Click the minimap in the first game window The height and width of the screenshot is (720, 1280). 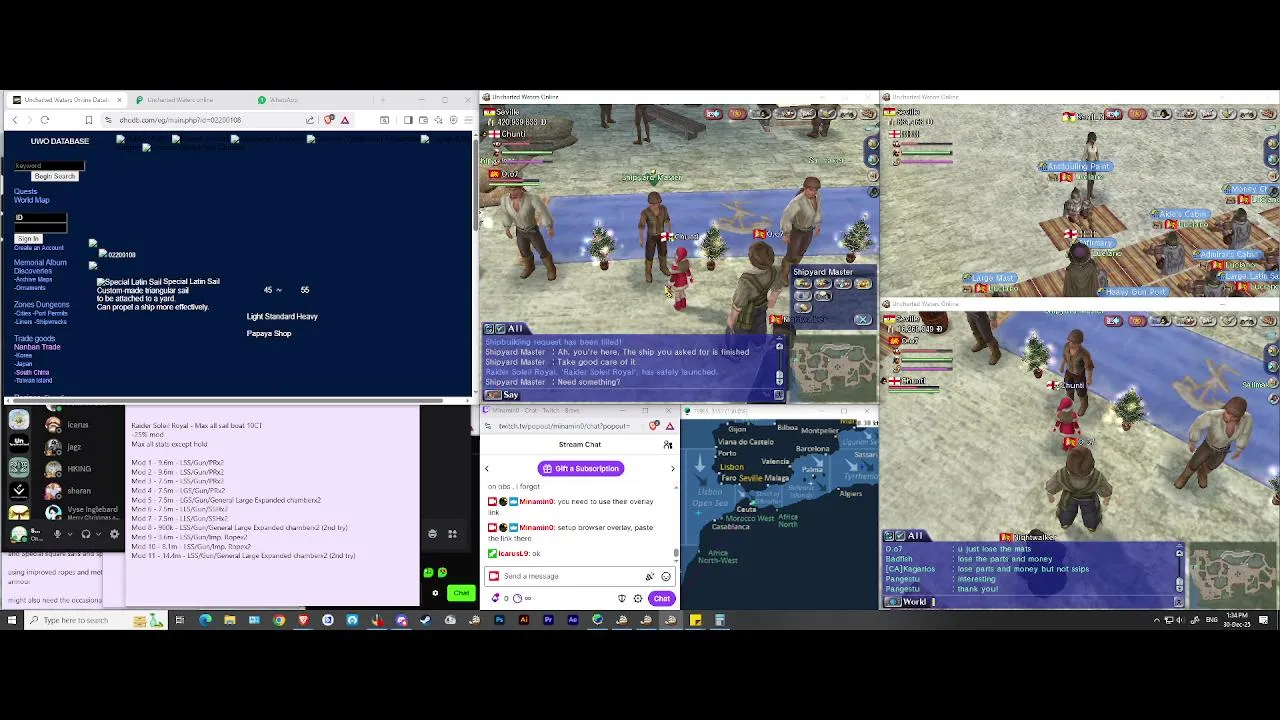pyautogui.click(x=835, y=370)
